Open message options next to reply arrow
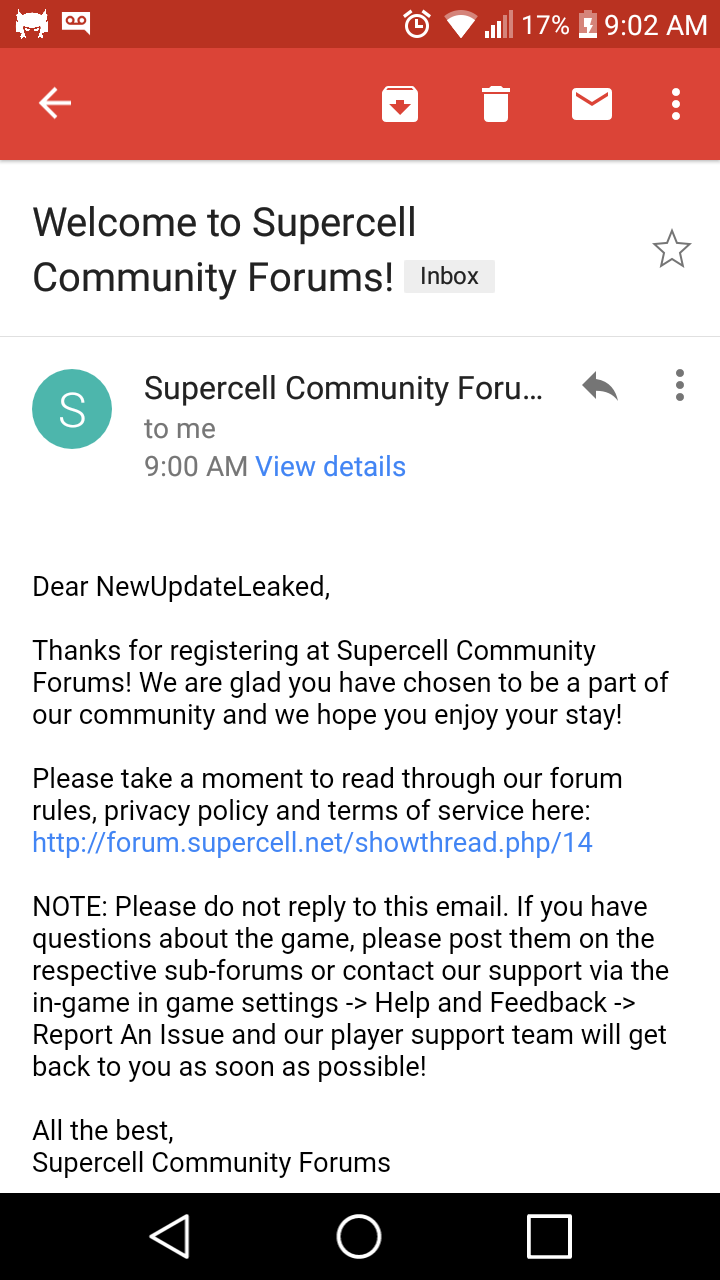The image size is (720, 1280). (x=680, y=386)
